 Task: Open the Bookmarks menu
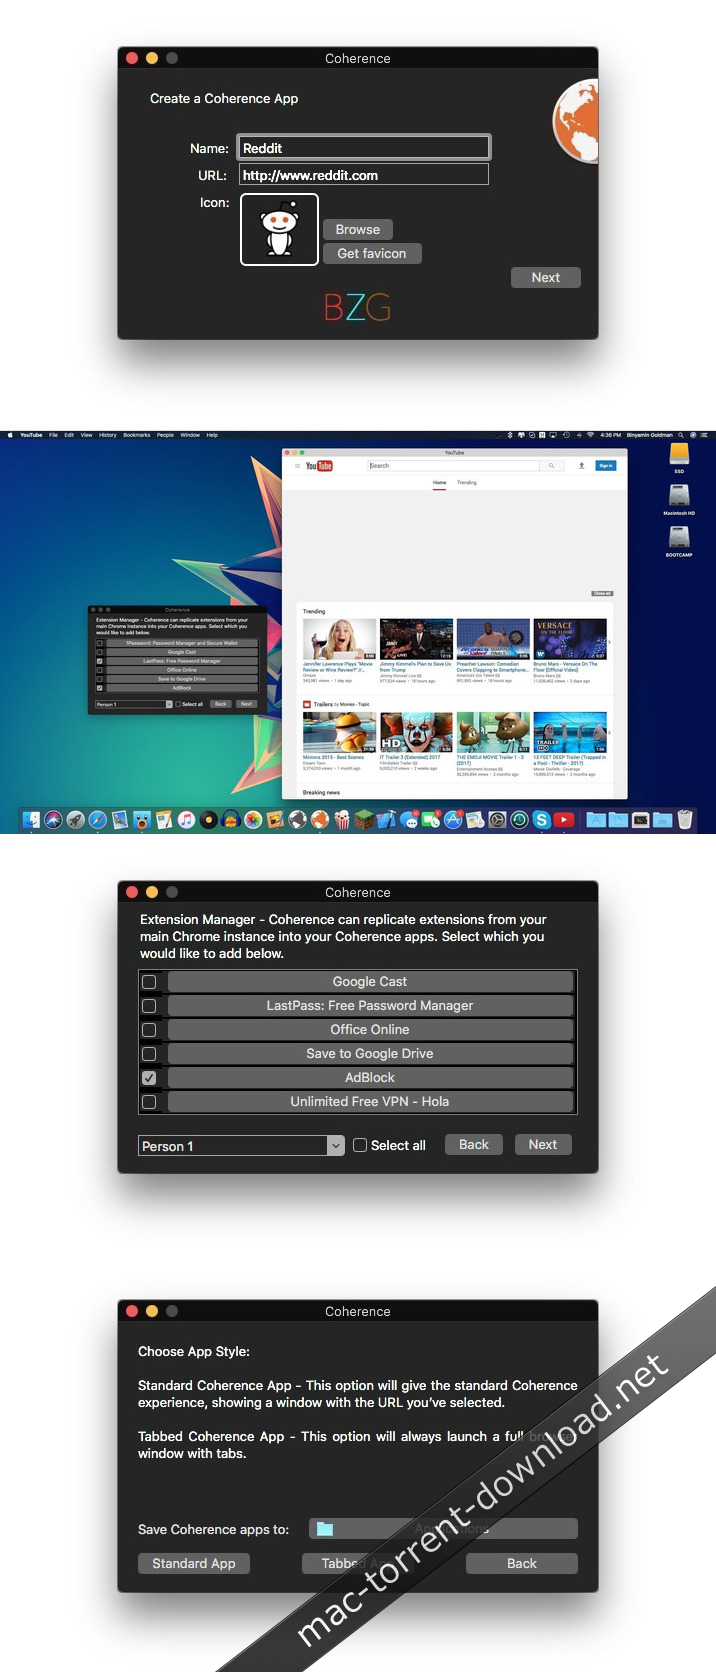[x=137, y=435]
